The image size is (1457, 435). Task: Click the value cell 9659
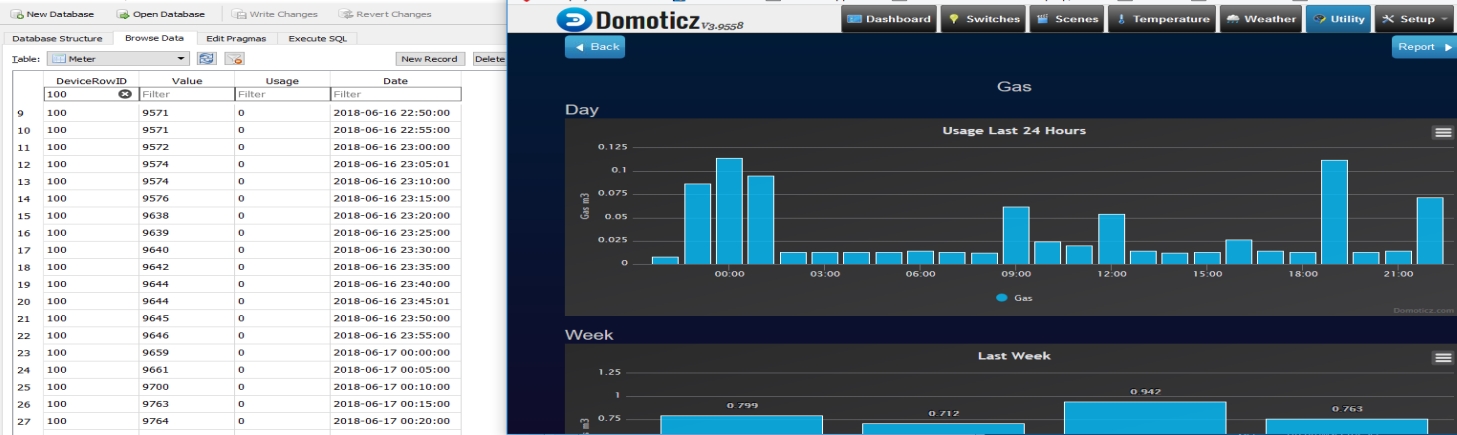click(186, 352)
